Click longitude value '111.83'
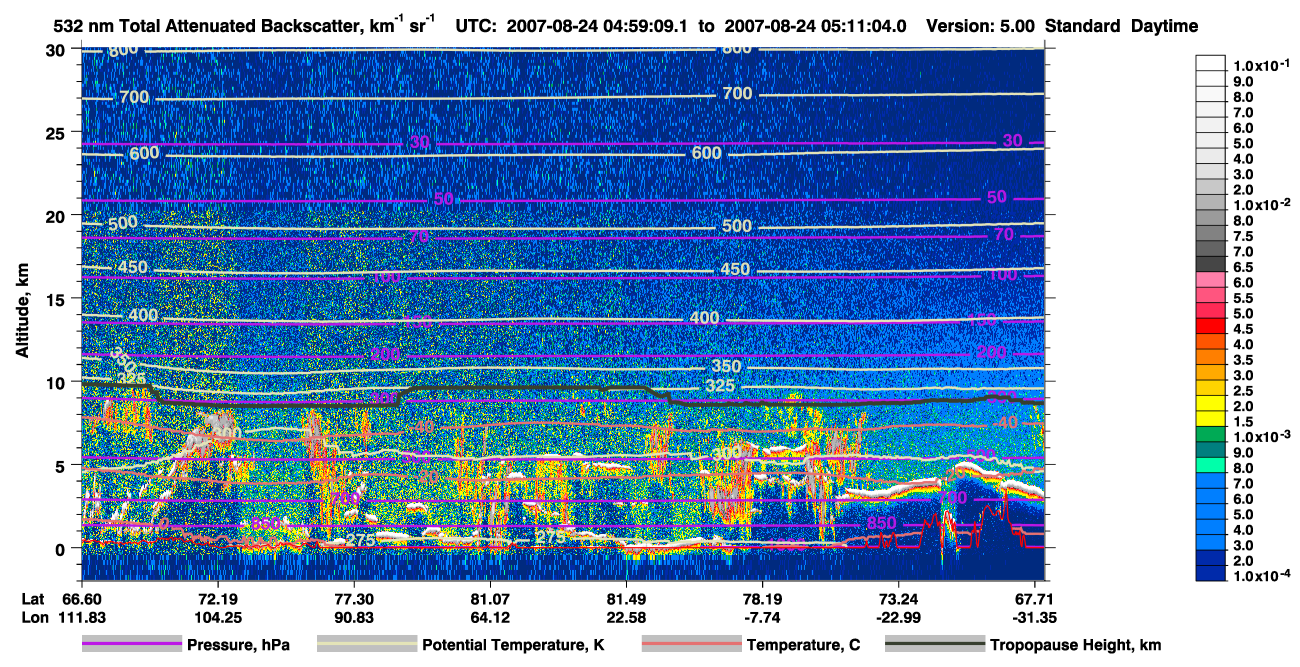This screenshot has width=1300, height=667. (81, 616)
